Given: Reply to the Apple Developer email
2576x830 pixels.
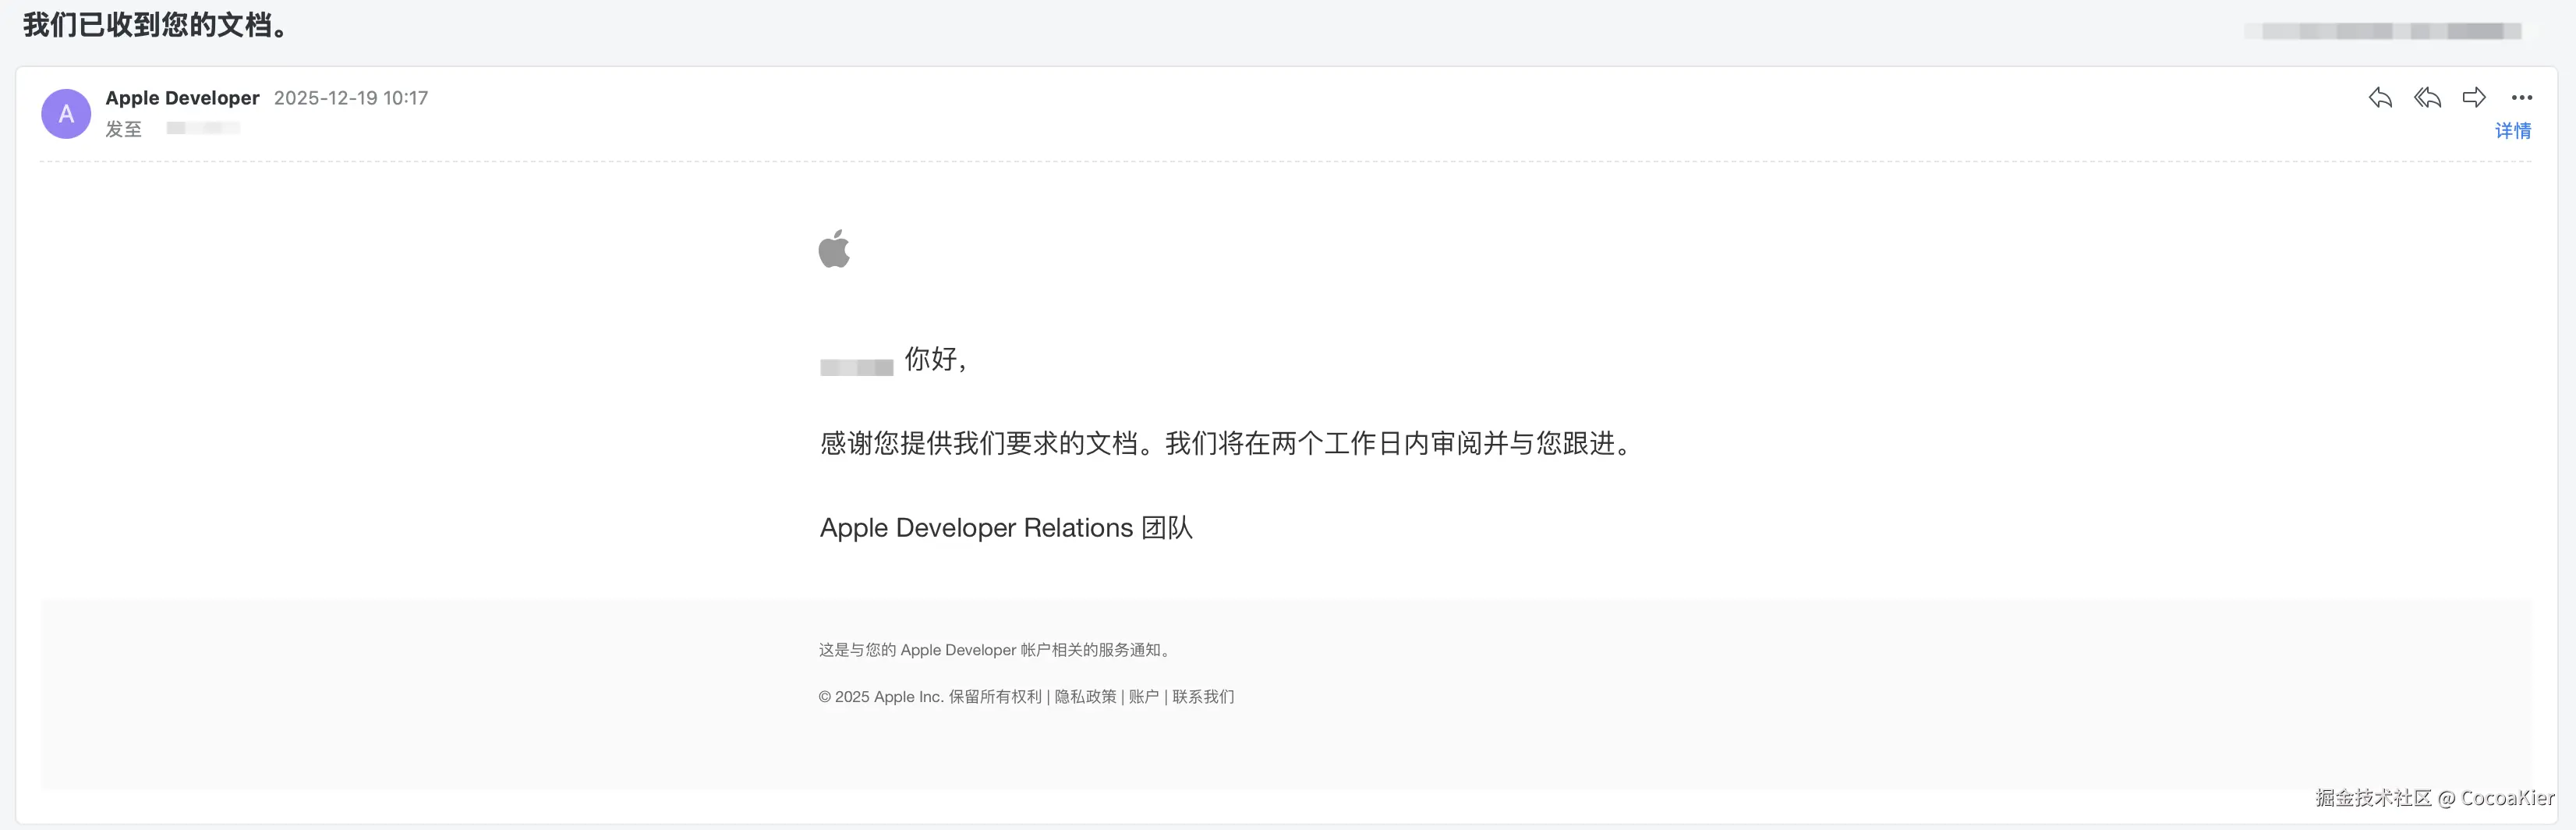Looking at the screenshot, I should click(2380, 97).
